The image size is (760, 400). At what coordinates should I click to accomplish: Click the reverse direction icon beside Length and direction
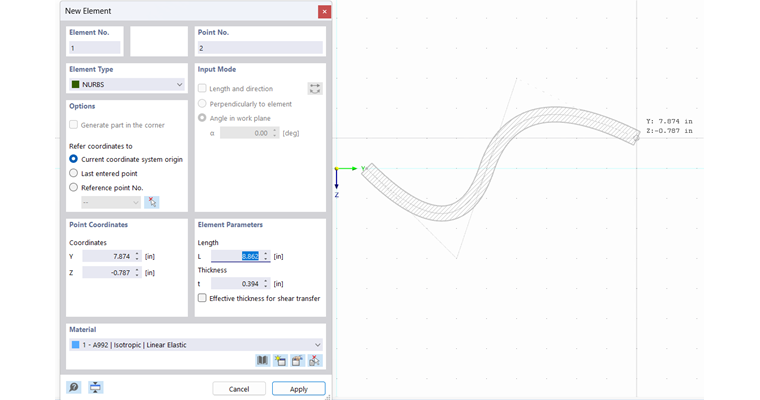pos(315,89)
